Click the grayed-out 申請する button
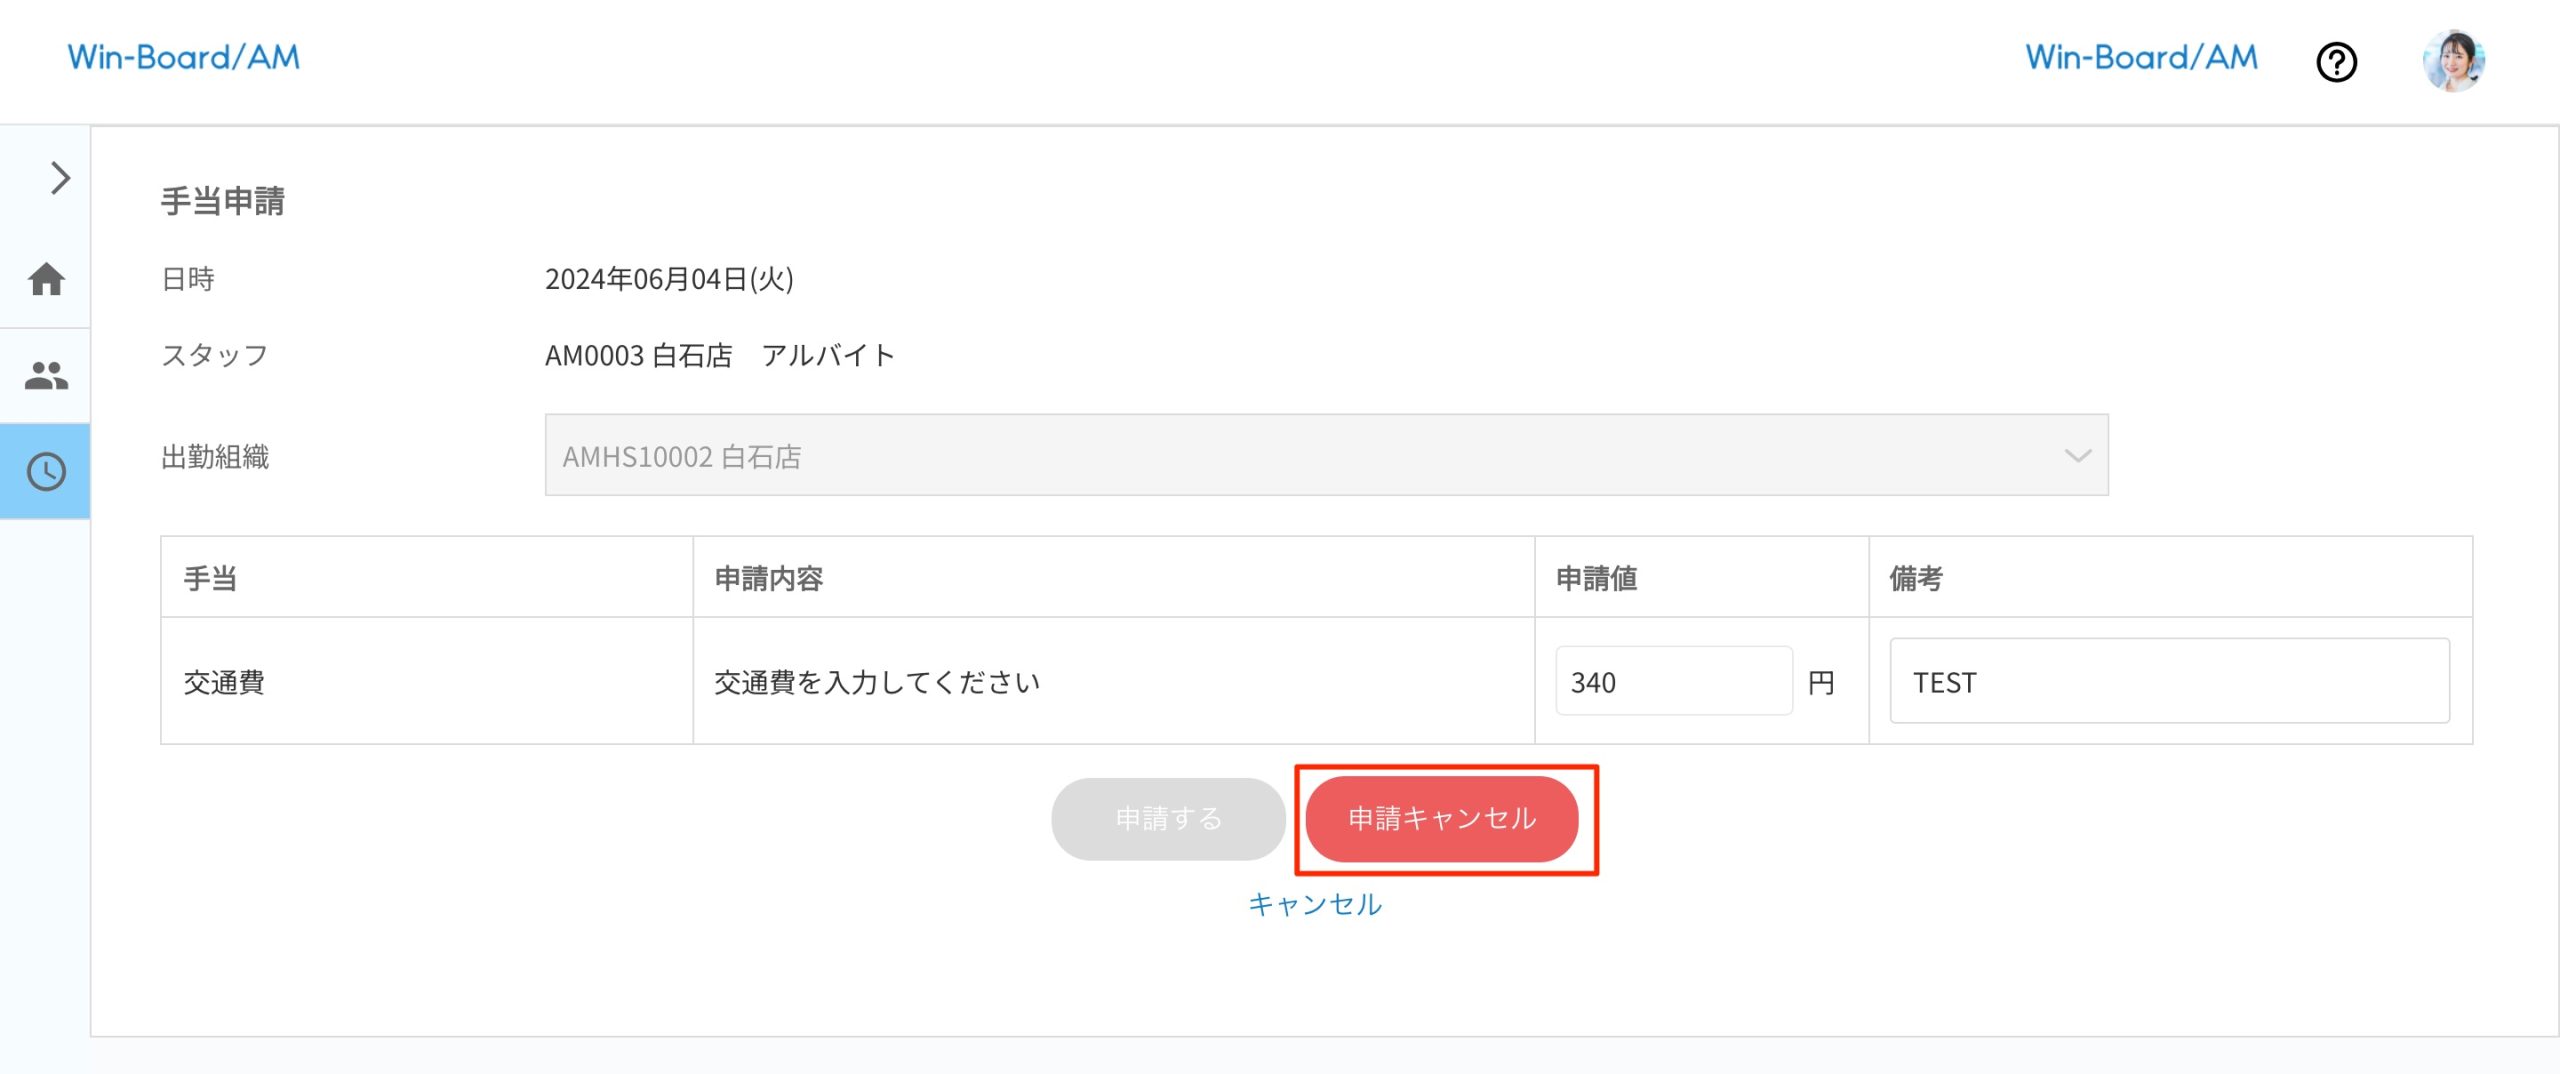 pos(1167,818)
